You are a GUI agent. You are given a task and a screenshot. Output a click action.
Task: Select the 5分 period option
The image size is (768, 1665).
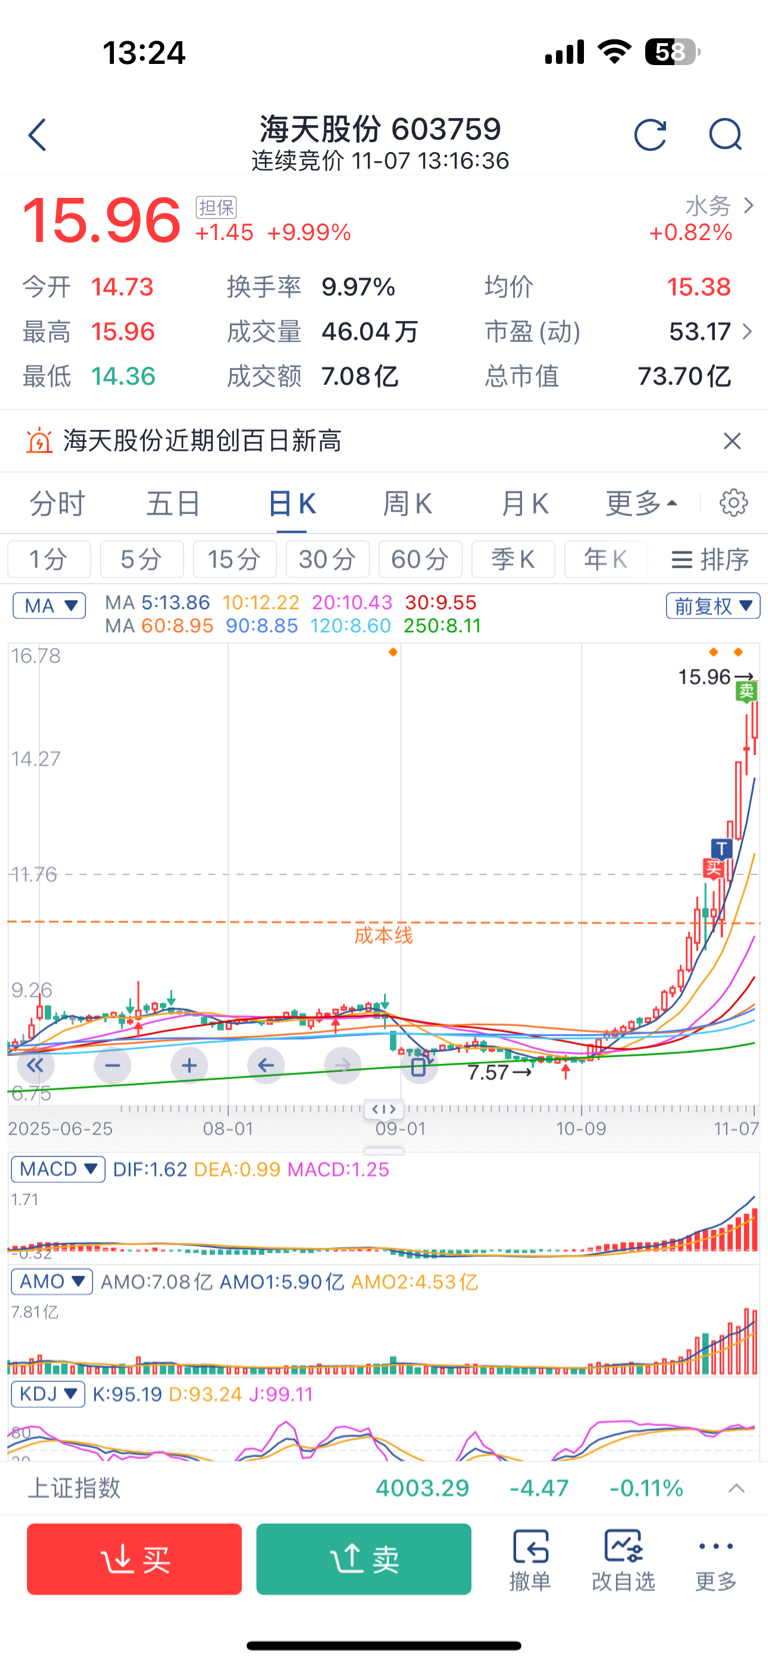pos(142,559)
